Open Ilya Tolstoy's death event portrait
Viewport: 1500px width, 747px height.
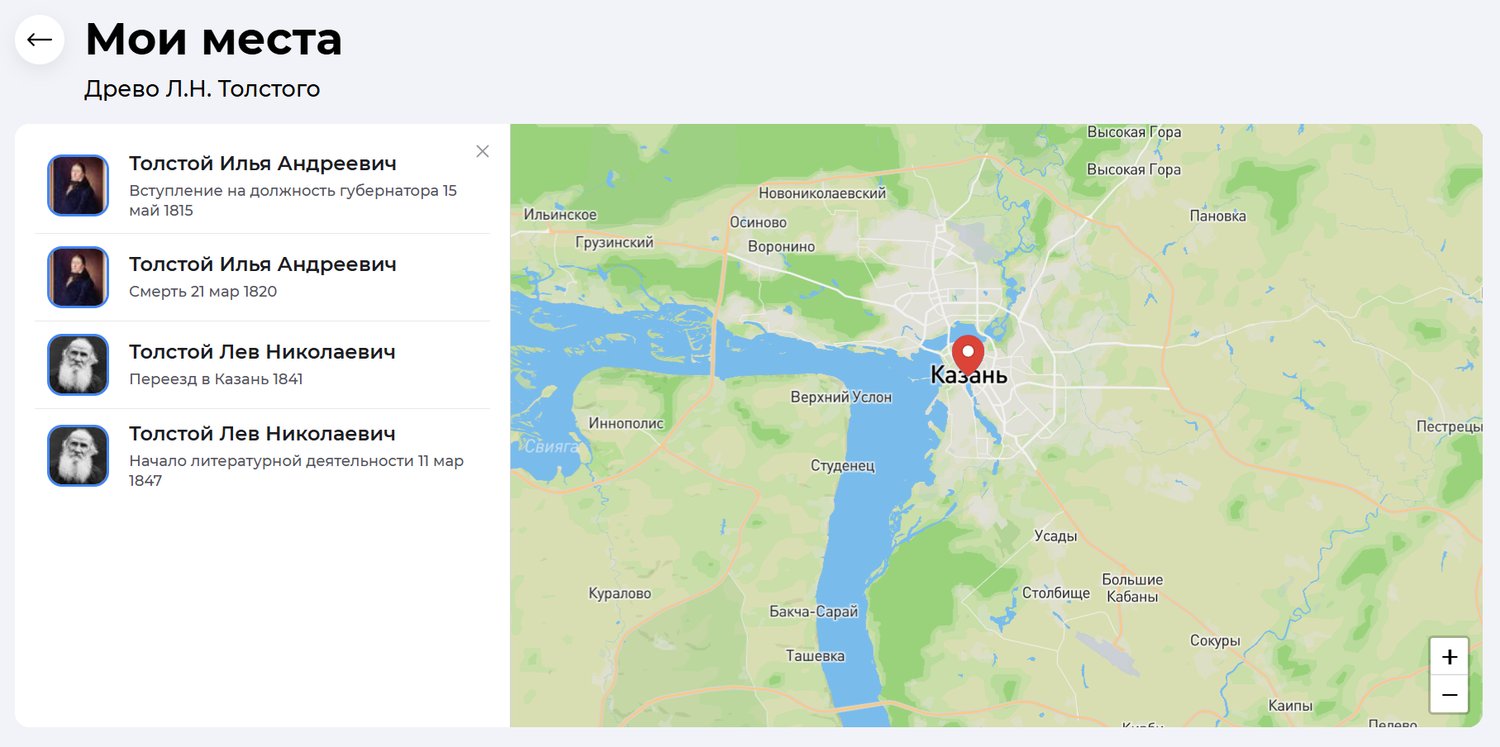pos(78,276)
